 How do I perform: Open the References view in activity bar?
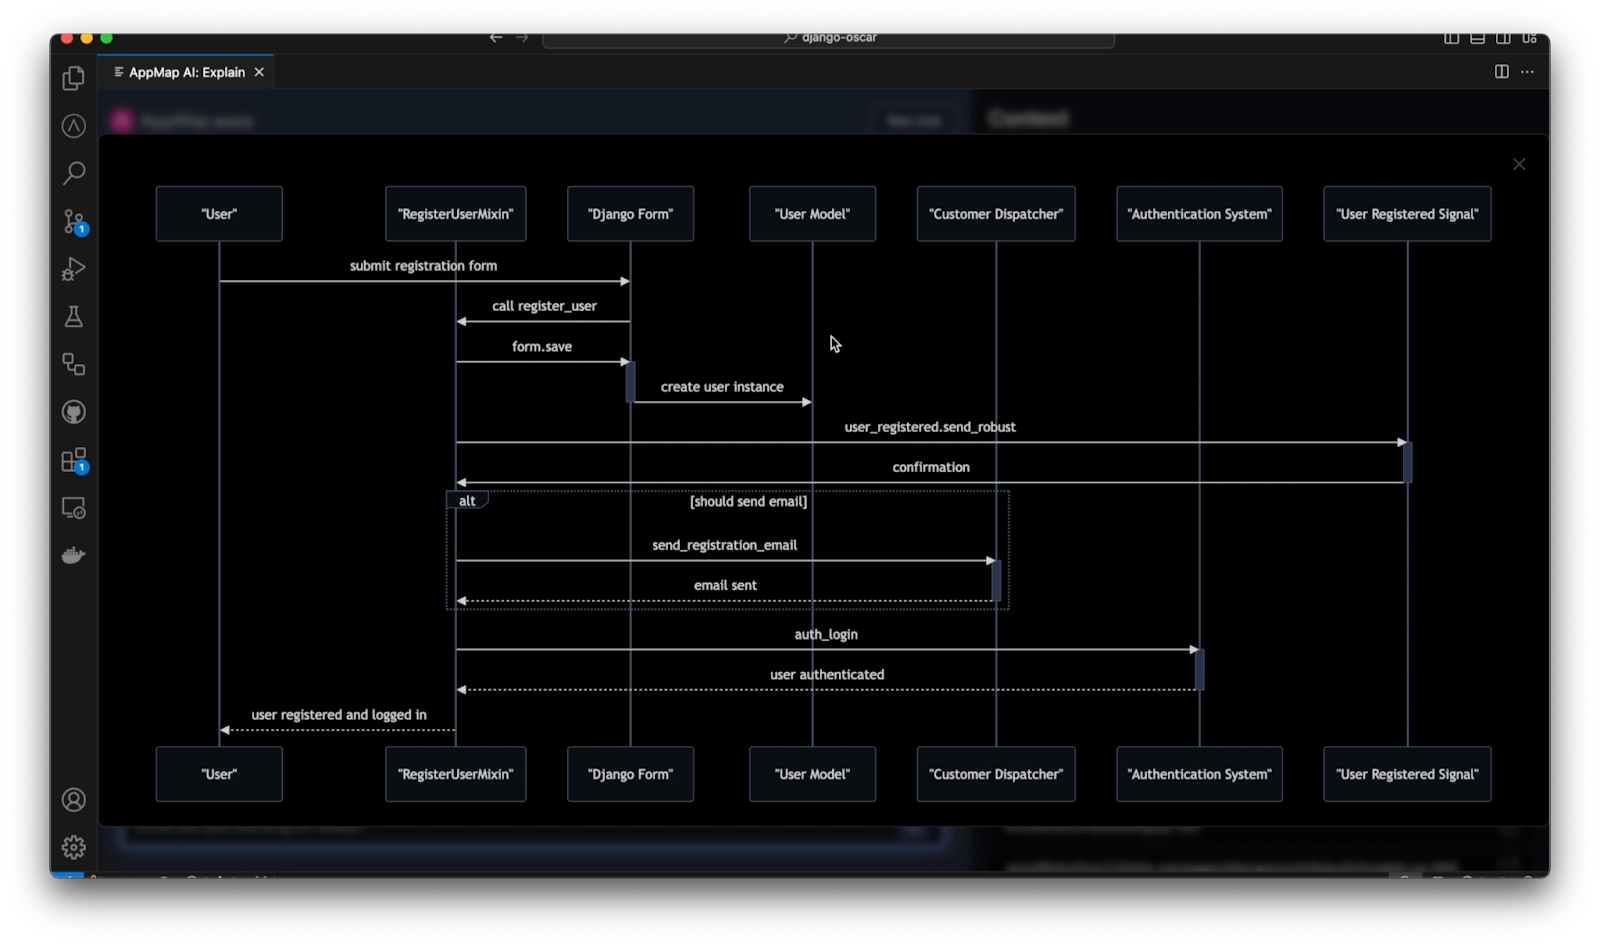[x=73, y=364]
